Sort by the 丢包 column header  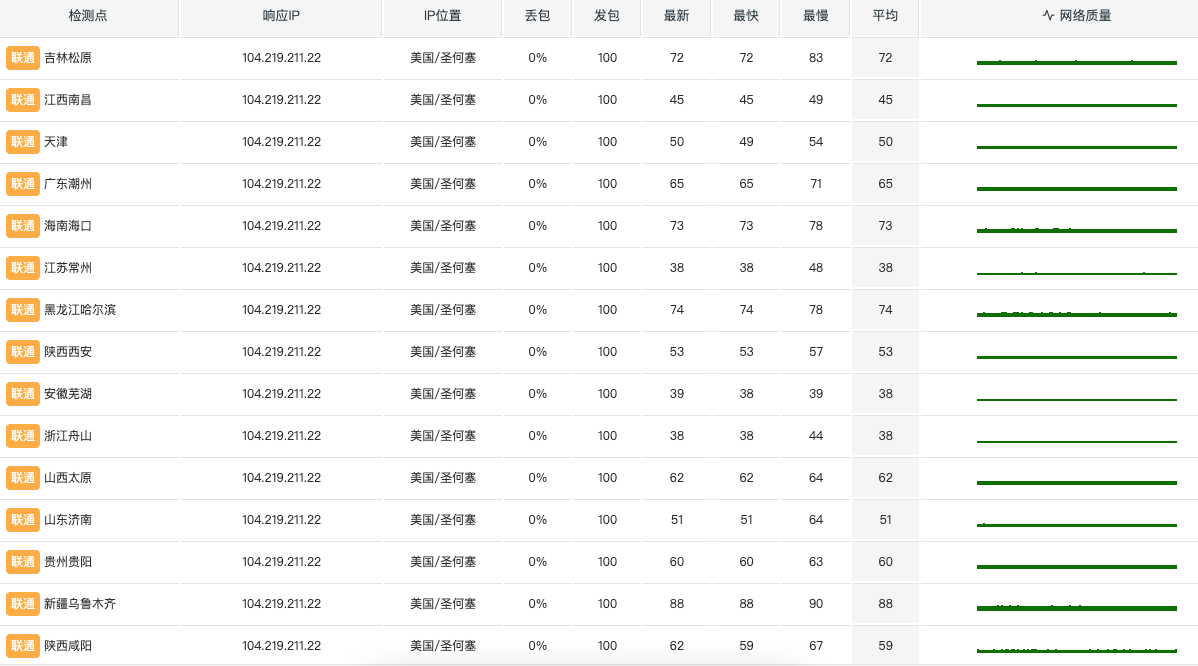(537, 16)
